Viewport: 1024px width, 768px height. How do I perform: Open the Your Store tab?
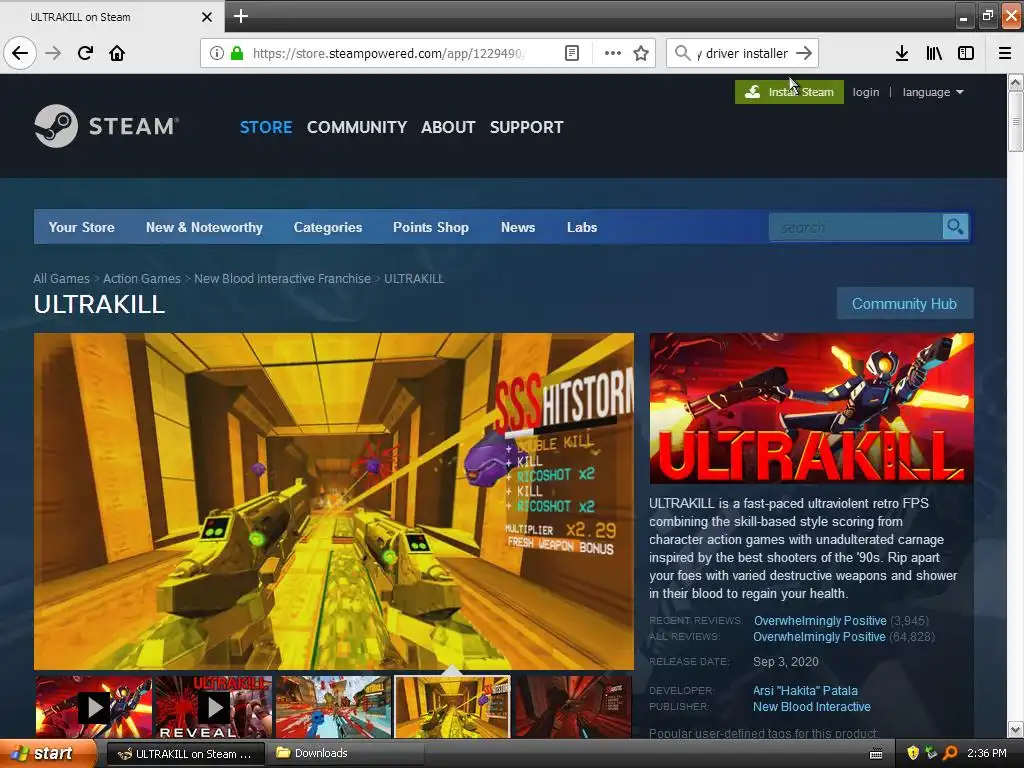(82, 227)
